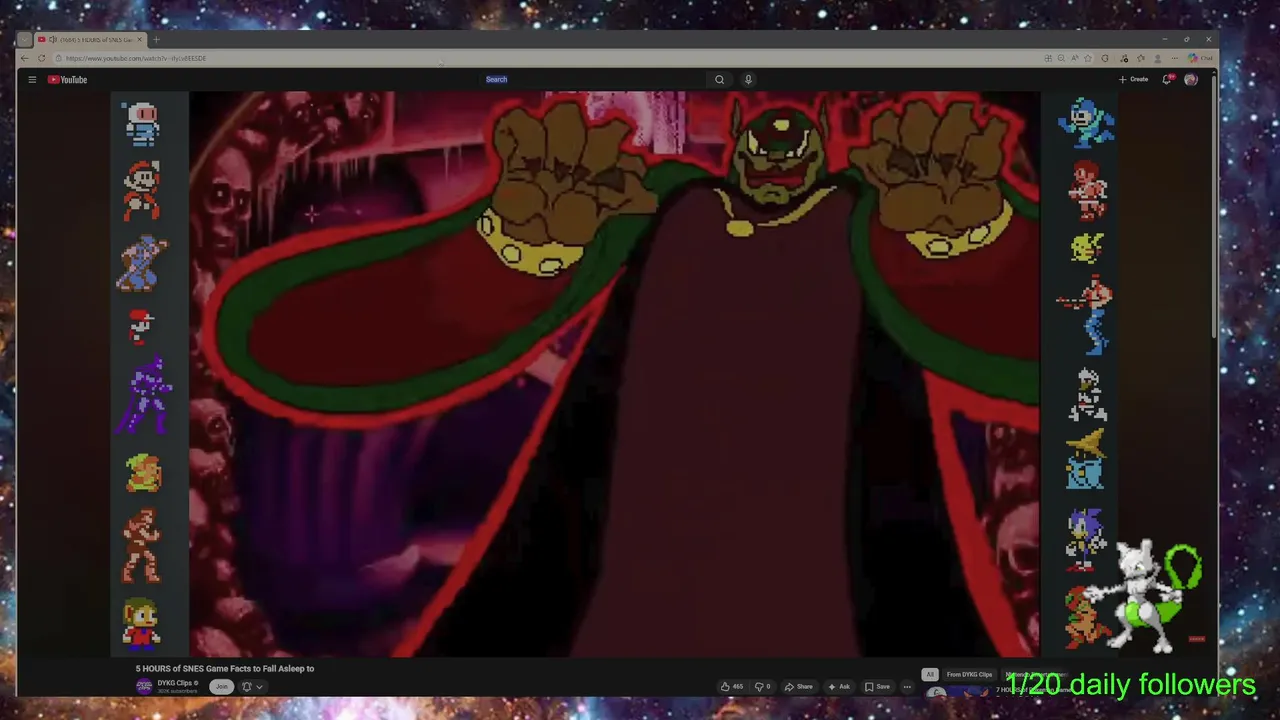Save the video to a playlist
This screenshot has height=720, width=1280.
(877, 687)
